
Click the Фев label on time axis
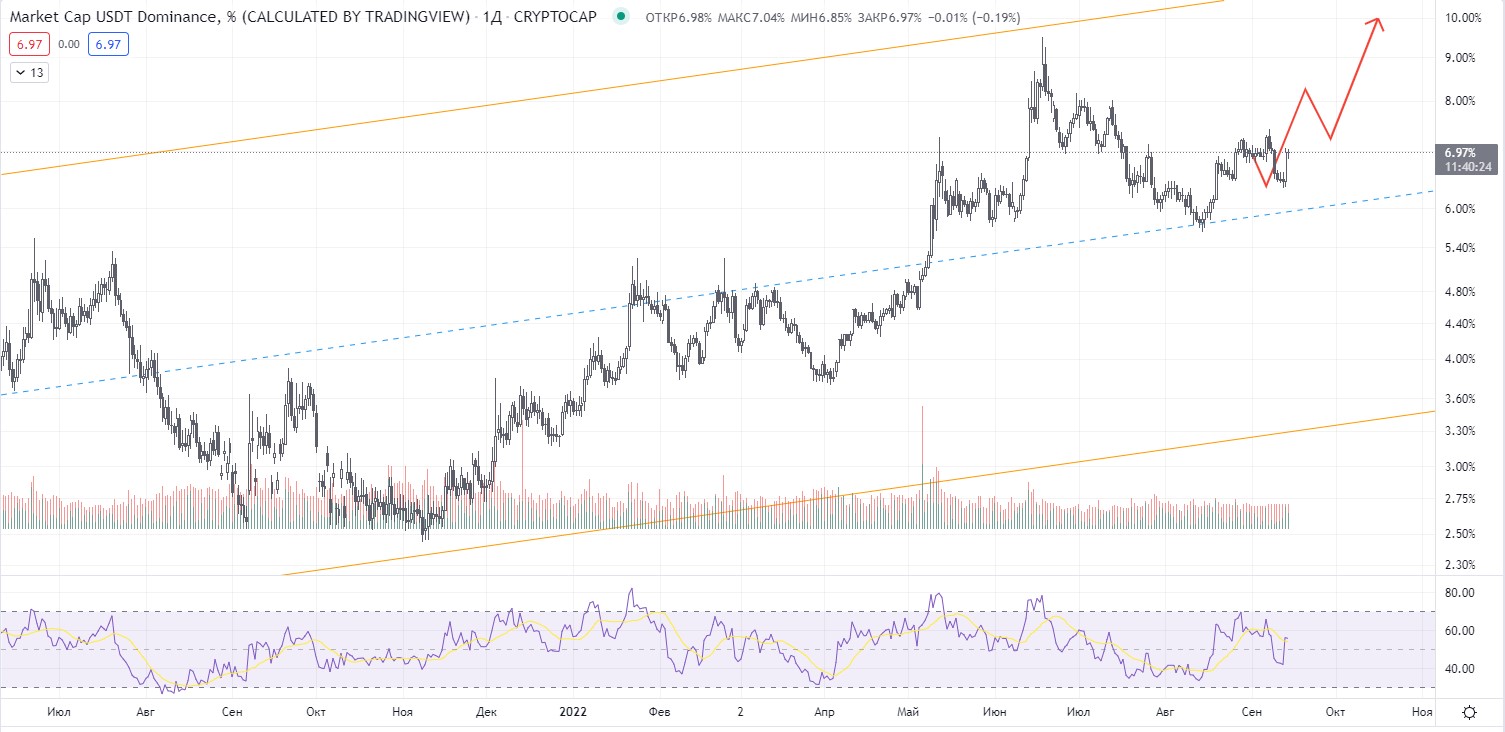click(659, 712)
